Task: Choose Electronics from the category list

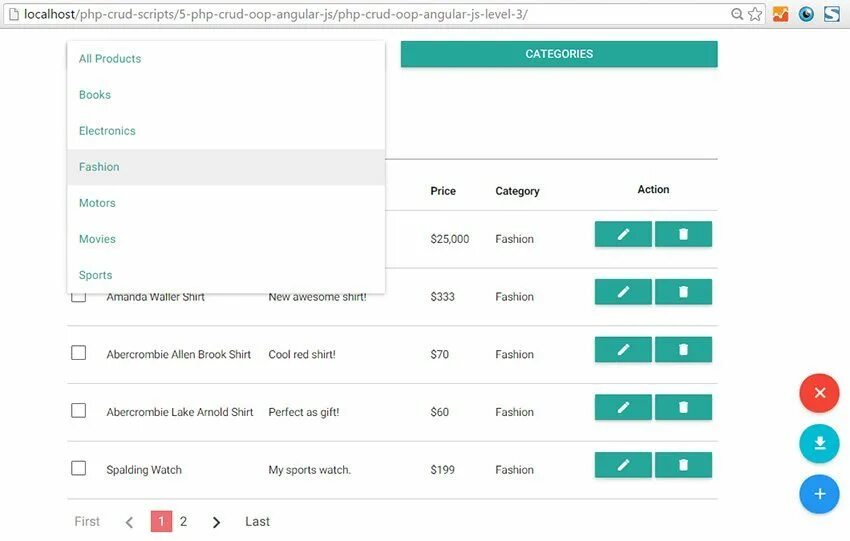Action: 107,131
